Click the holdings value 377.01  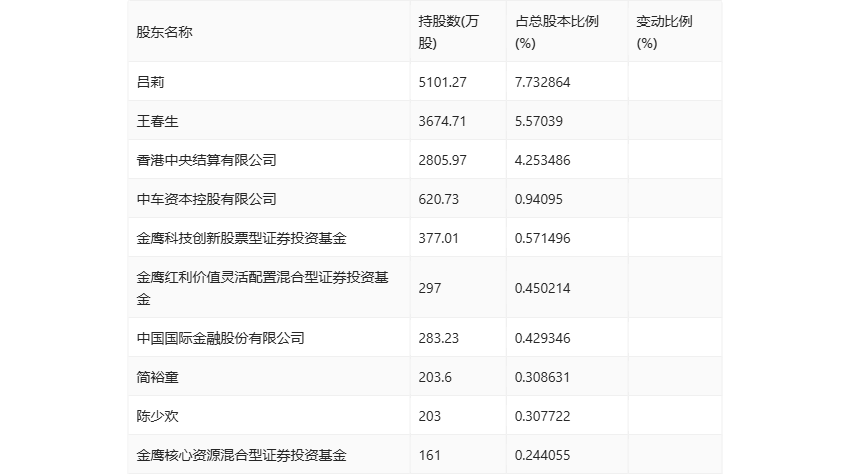439,238
